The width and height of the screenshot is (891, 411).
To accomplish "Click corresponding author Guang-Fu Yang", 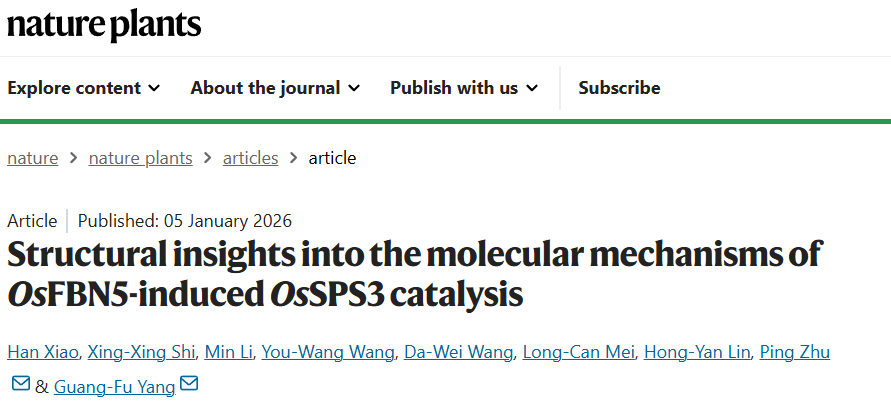I will 114,385.
